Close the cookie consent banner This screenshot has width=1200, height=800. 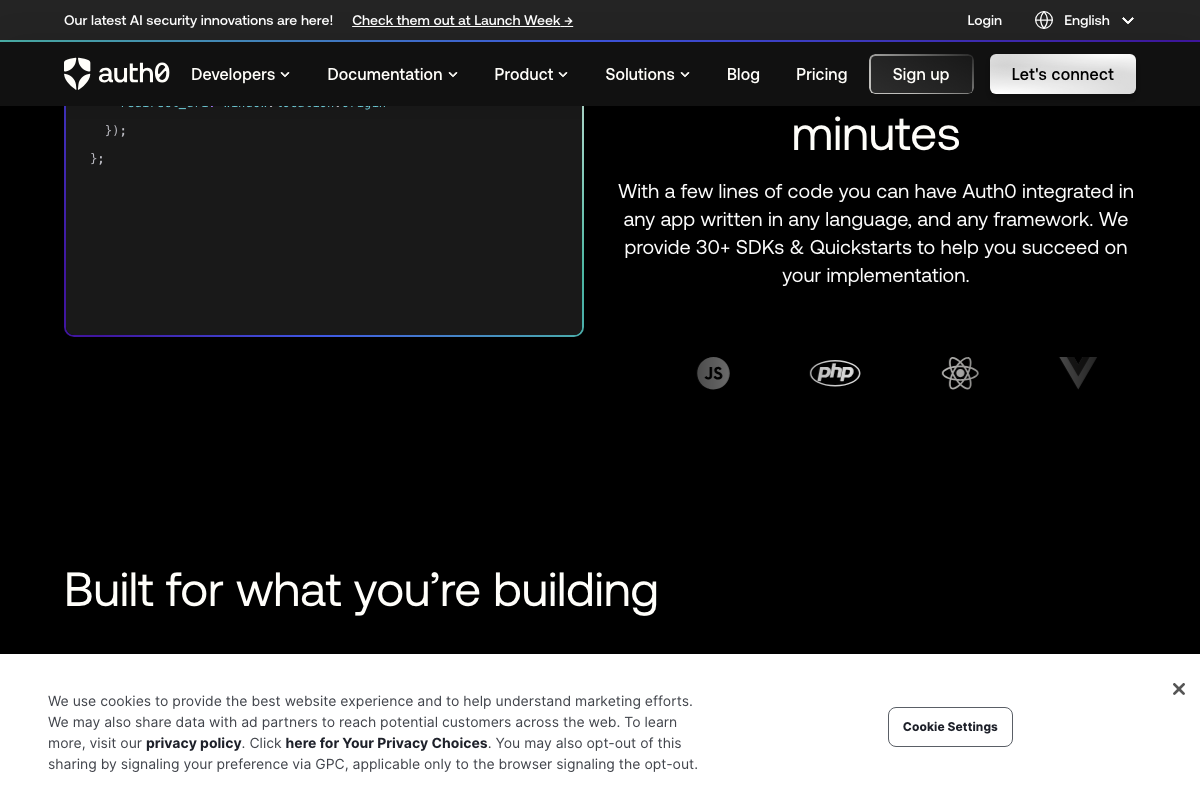(x=1178, y=689)
